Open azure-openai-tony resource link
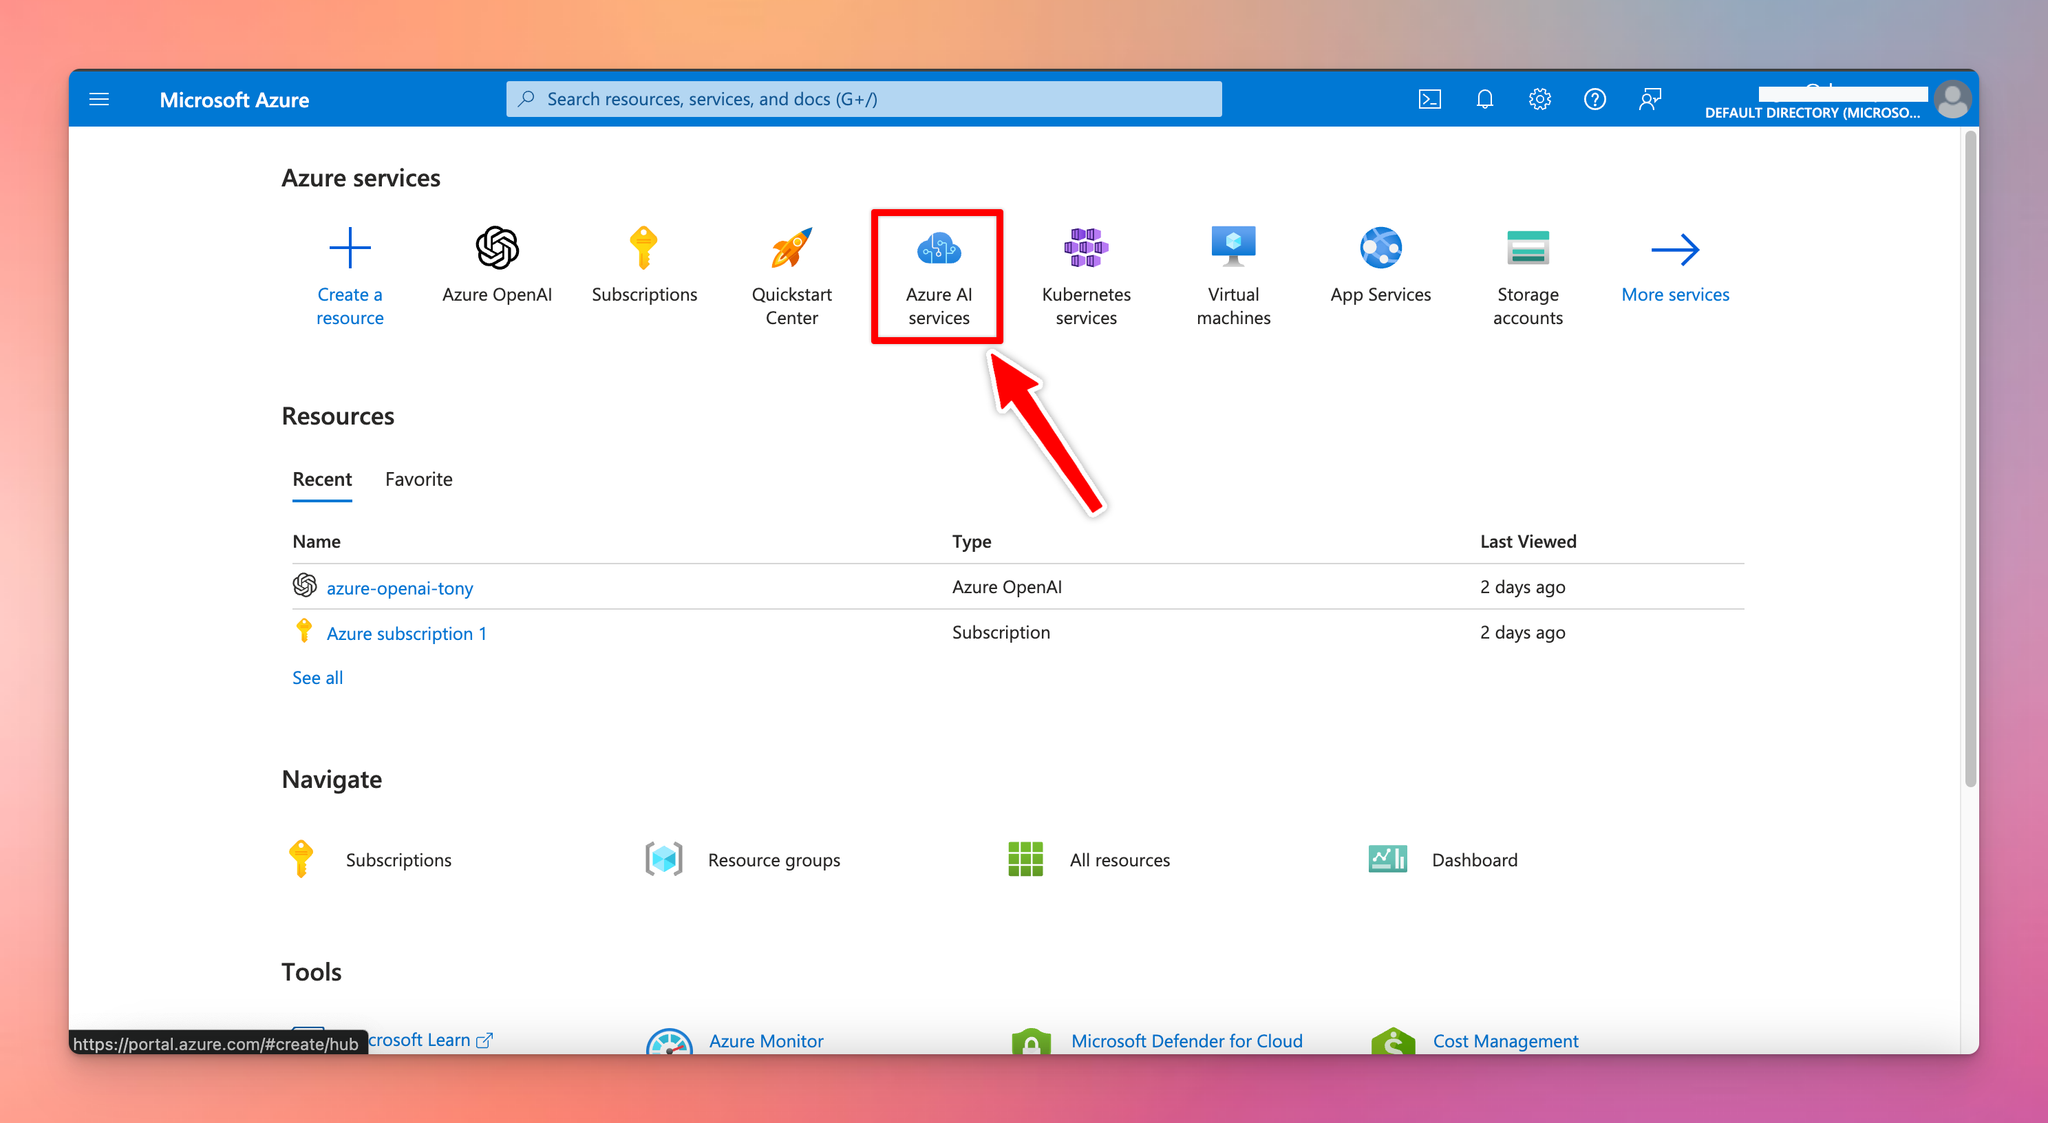2048x1123 pixels. (x=399, y=588)
